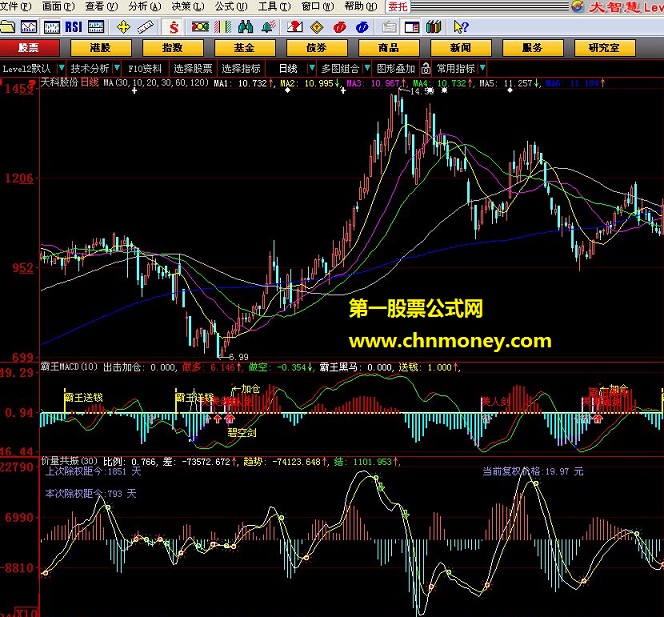Select the 商品 category button
Viewport: 664px width, 617px height.
pyautogui.click(x=389, y=48)
